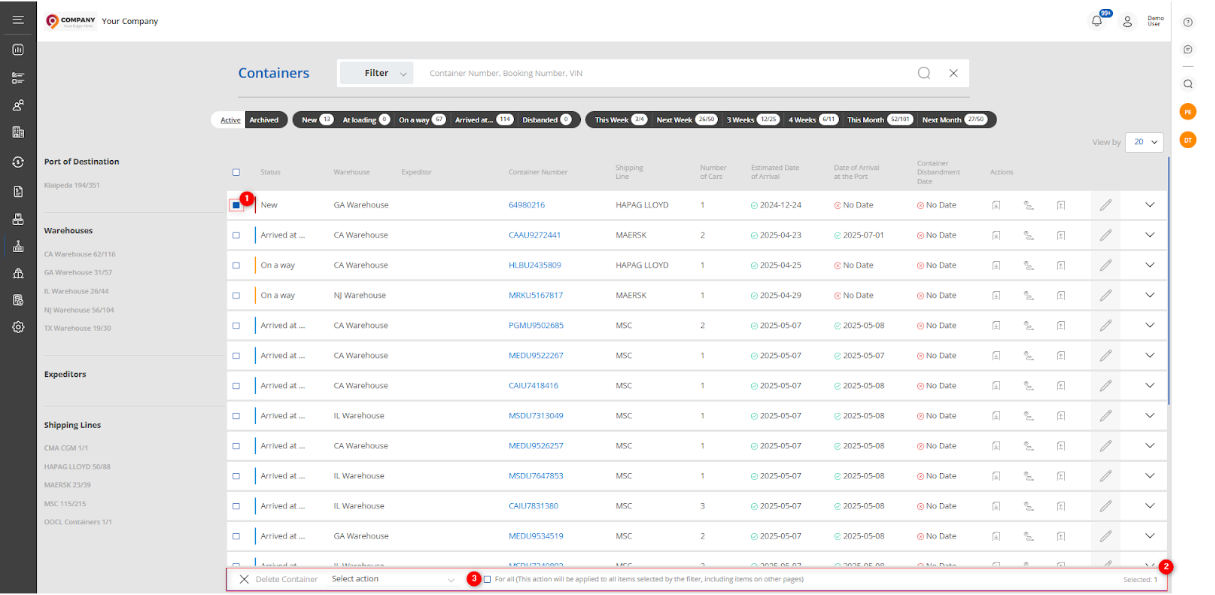Click the route tracking icon for MRKU5167817 row
This screenshot has height=595, width=1215.
[1028, 295]
